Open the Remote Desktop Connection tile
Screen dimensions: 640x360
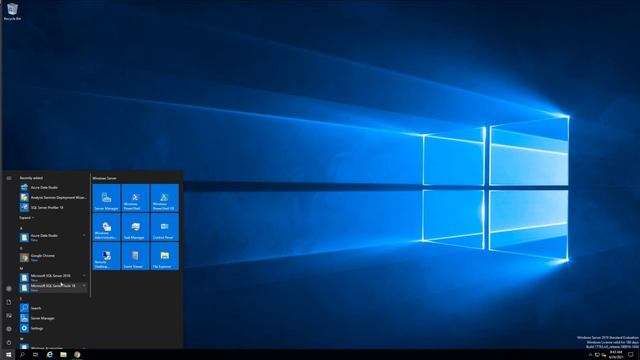click(x=107, y=256)
